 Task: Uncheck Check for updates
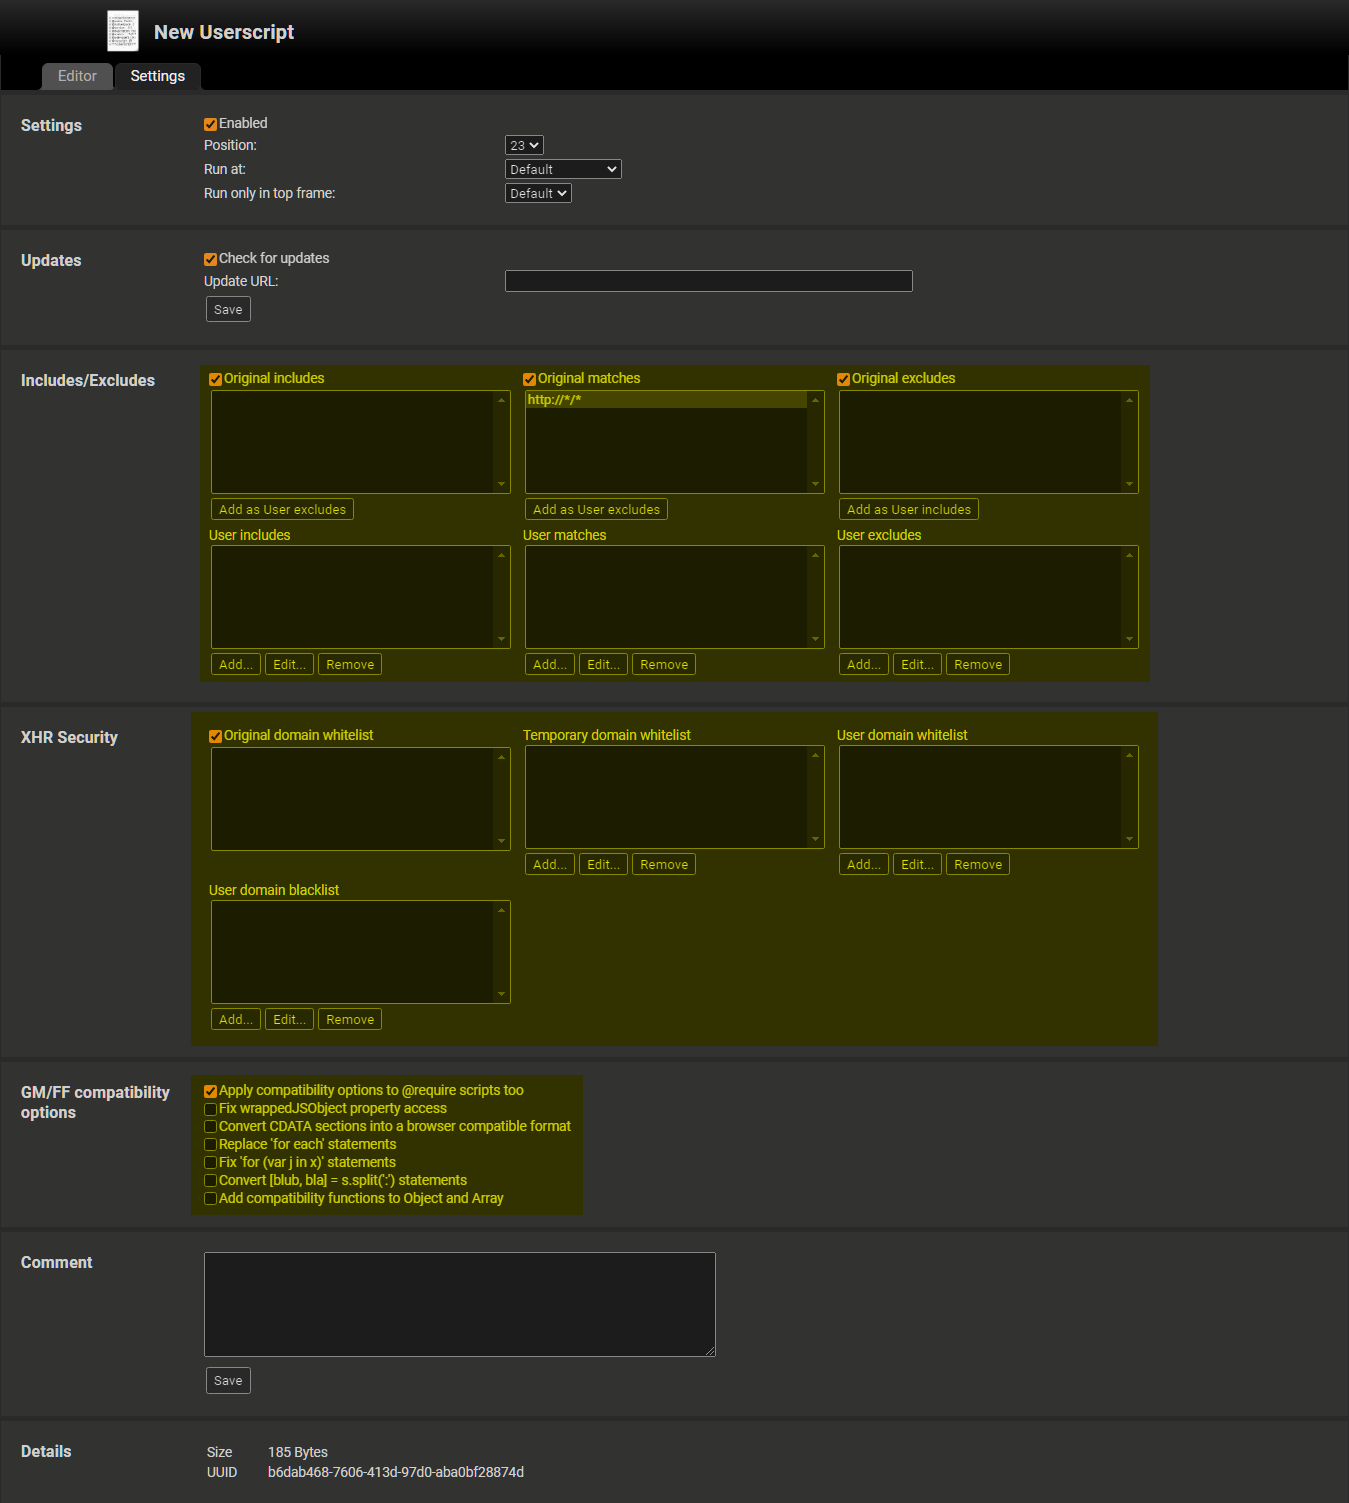tap(210, 258)
